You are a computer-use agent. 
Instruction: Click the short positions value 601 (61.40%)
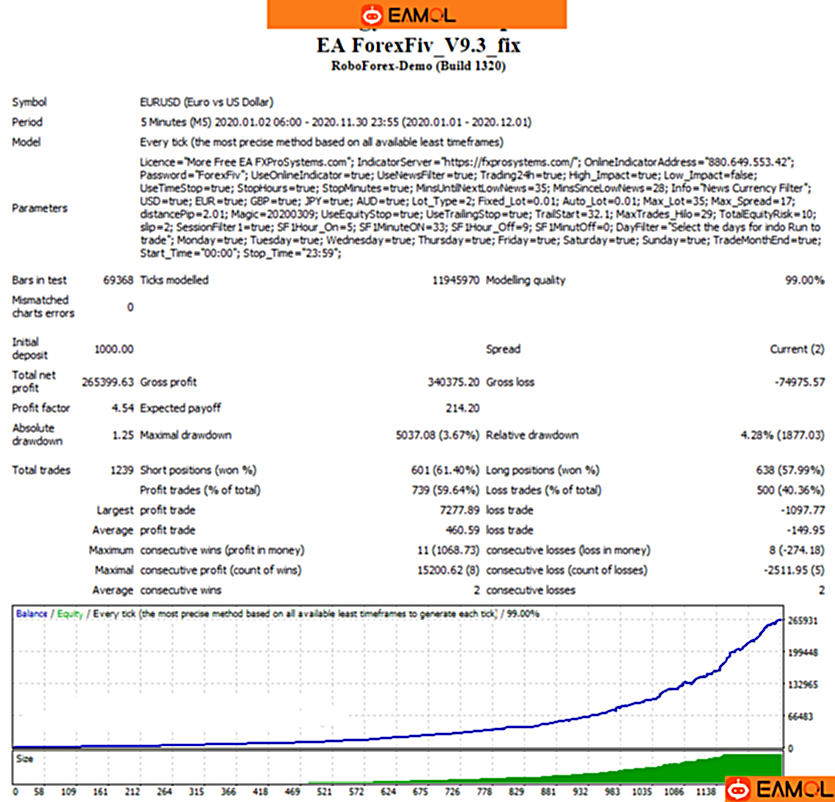point(445,470)
